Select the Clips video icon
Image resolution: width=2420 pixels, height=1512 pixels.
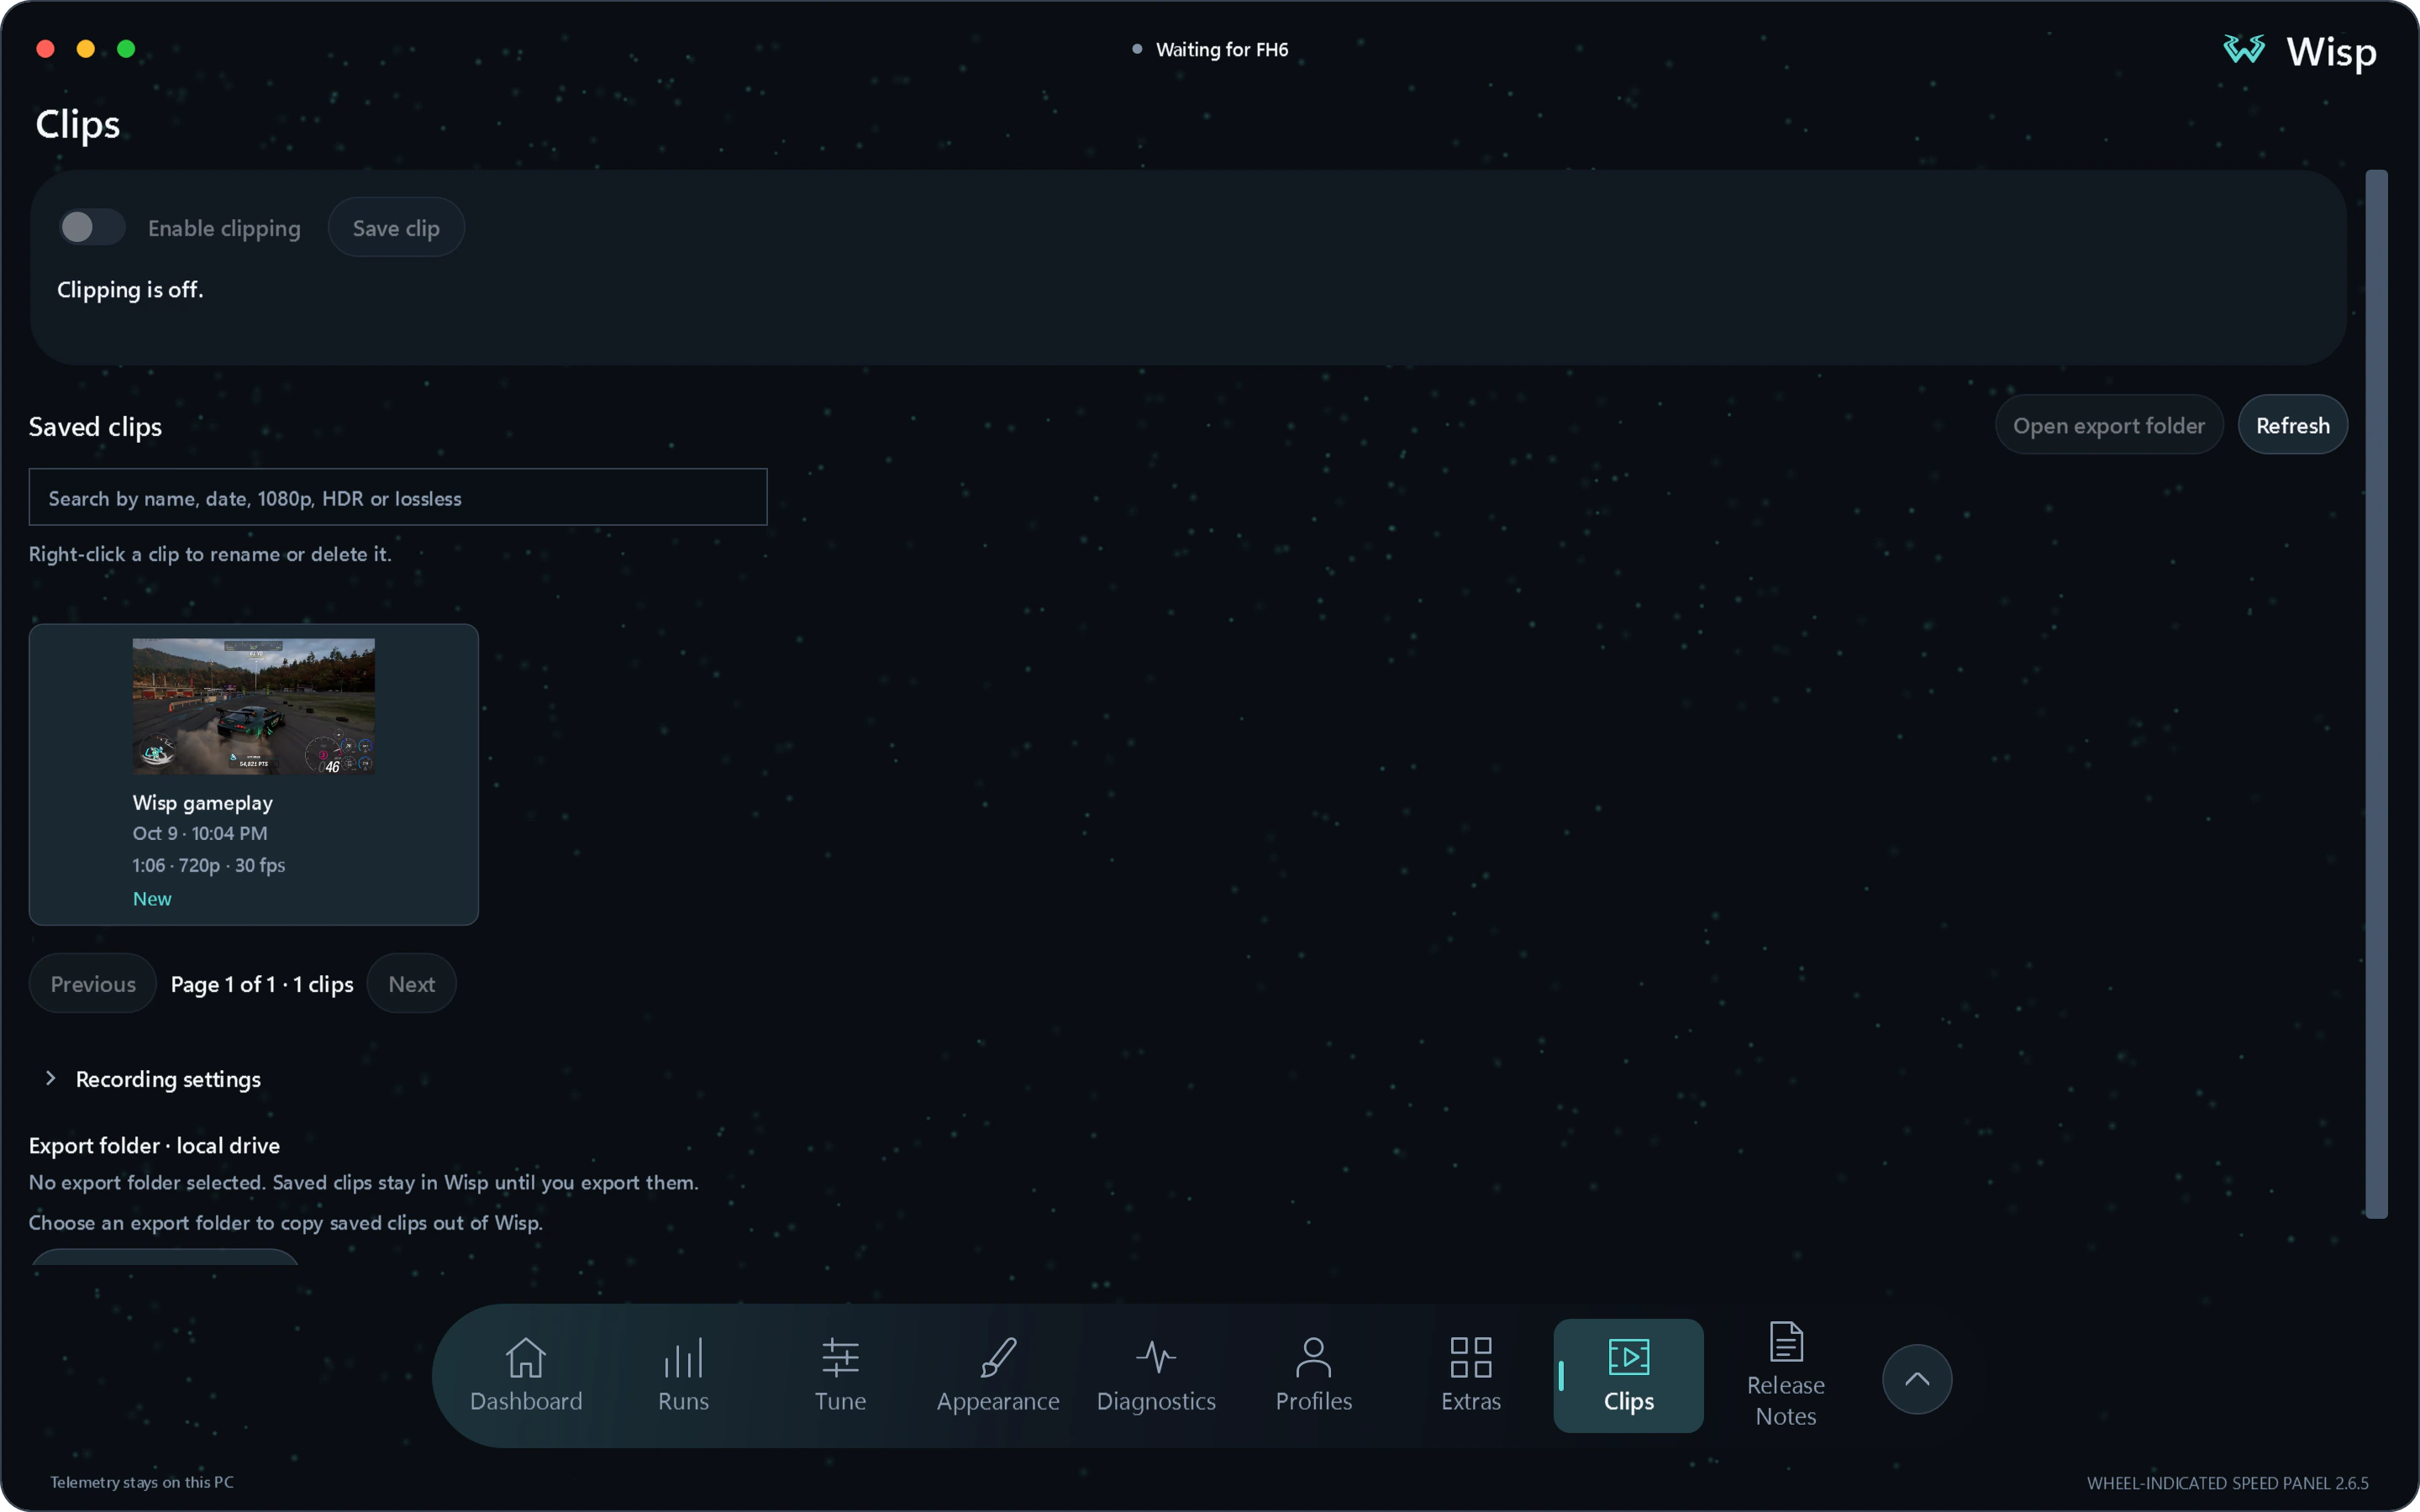1629,1357
